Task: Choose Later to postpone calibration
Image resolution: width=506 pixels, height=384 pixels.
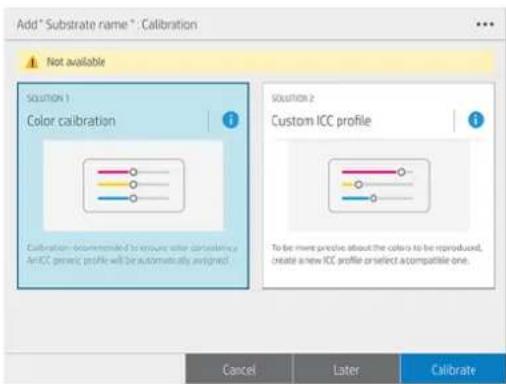Action: [x=346, y=369]
